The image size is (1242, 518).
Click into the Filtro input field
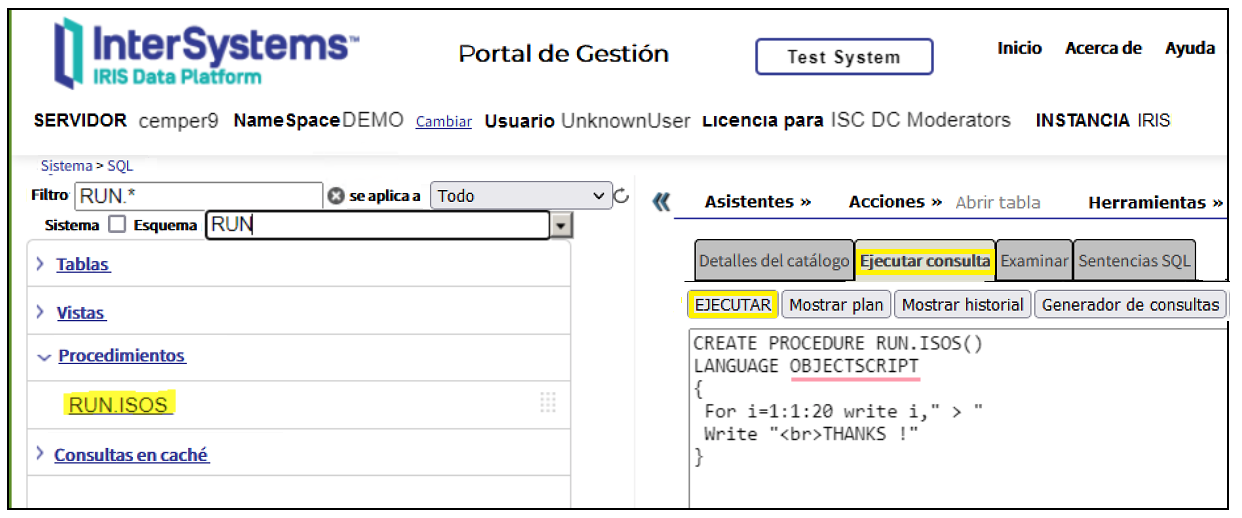pyautogui.click(x=198, y=196)
